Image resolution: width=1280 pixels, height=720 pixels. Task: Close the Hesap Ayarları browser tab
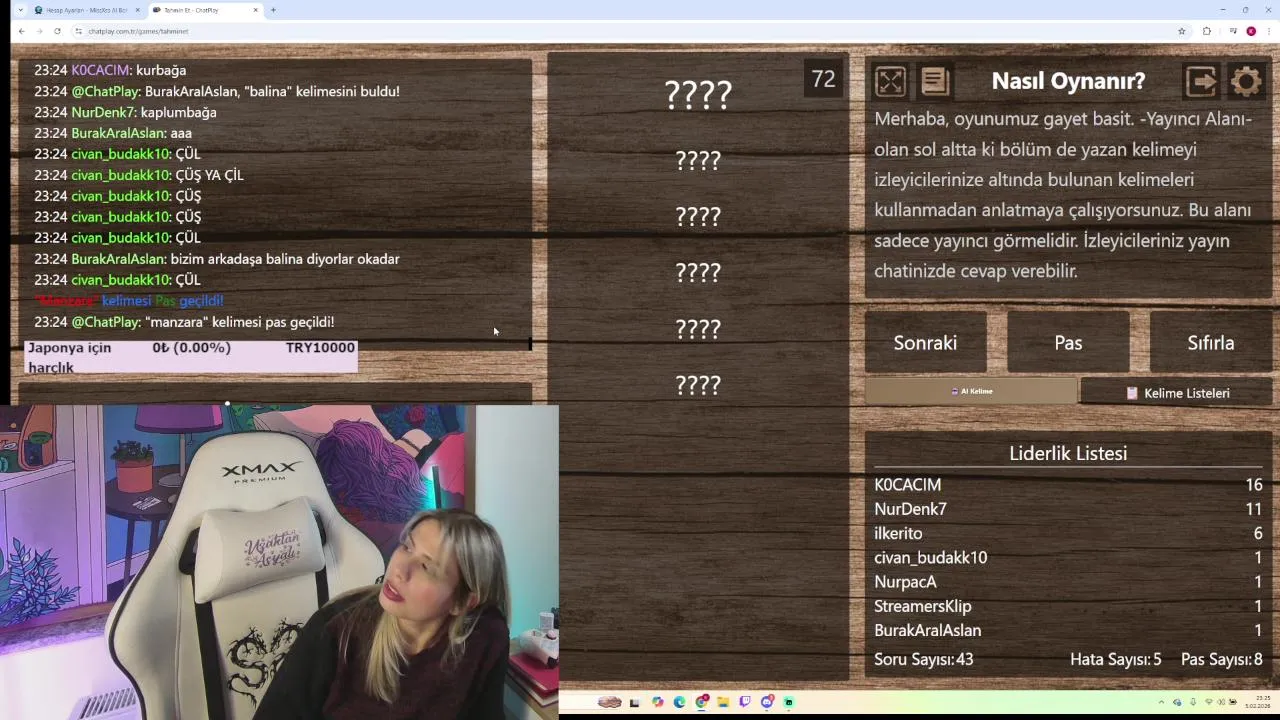[138, 10]
